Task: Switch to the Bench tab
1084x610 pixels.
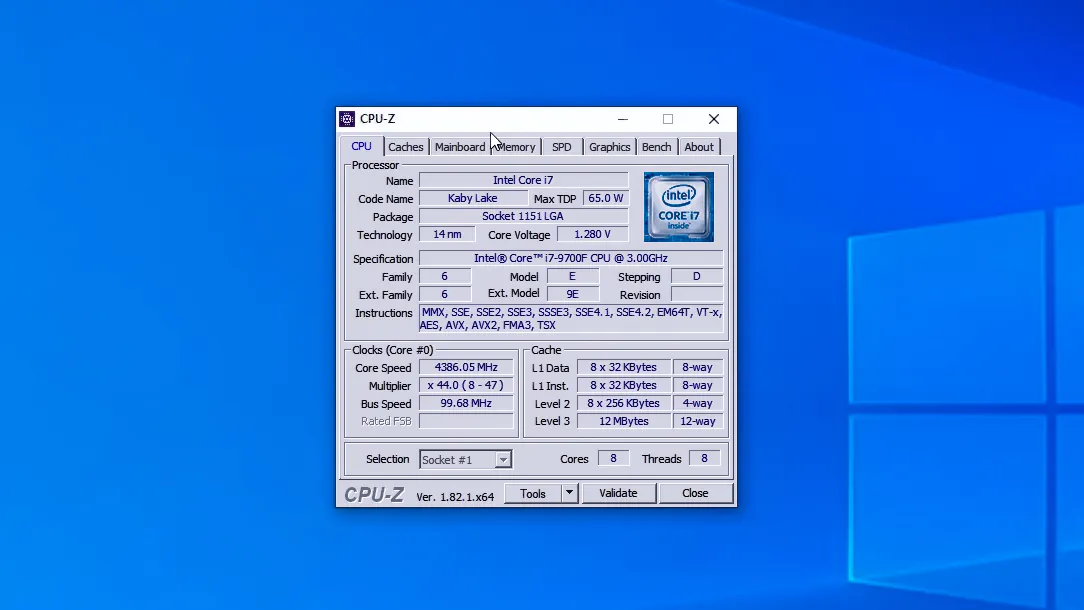Action: (656, 147)
